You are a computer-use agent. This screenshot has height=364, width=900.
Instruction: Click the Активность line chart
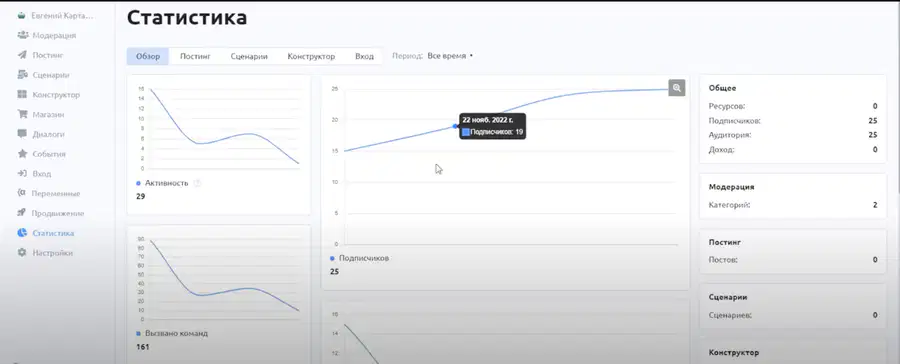point(219,129)
